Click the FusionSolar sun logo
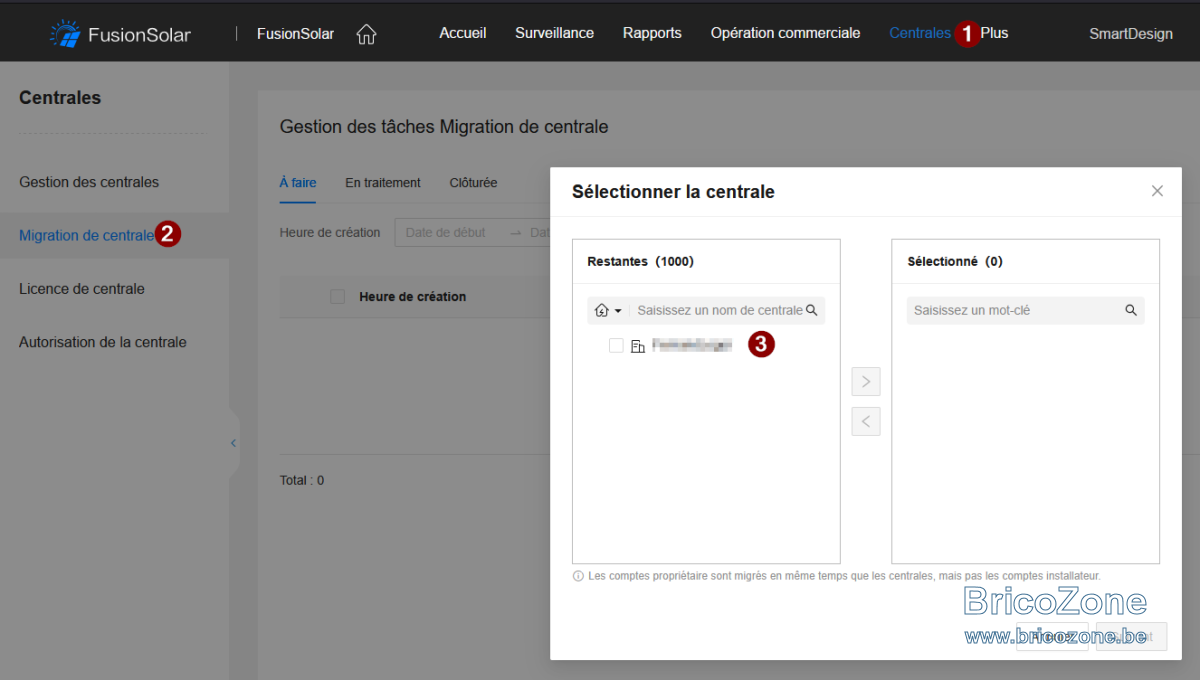Viewport: 1200px width, 680px height. point(65,34)
